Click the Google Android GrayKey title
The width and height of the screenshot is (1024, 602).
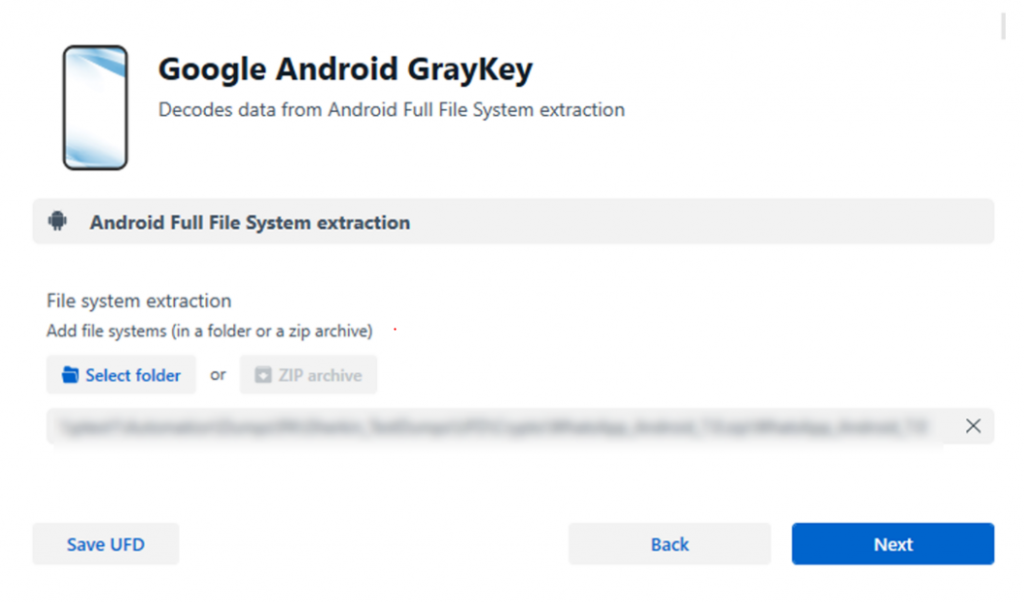pyautogui.click(x=345, y=69)
